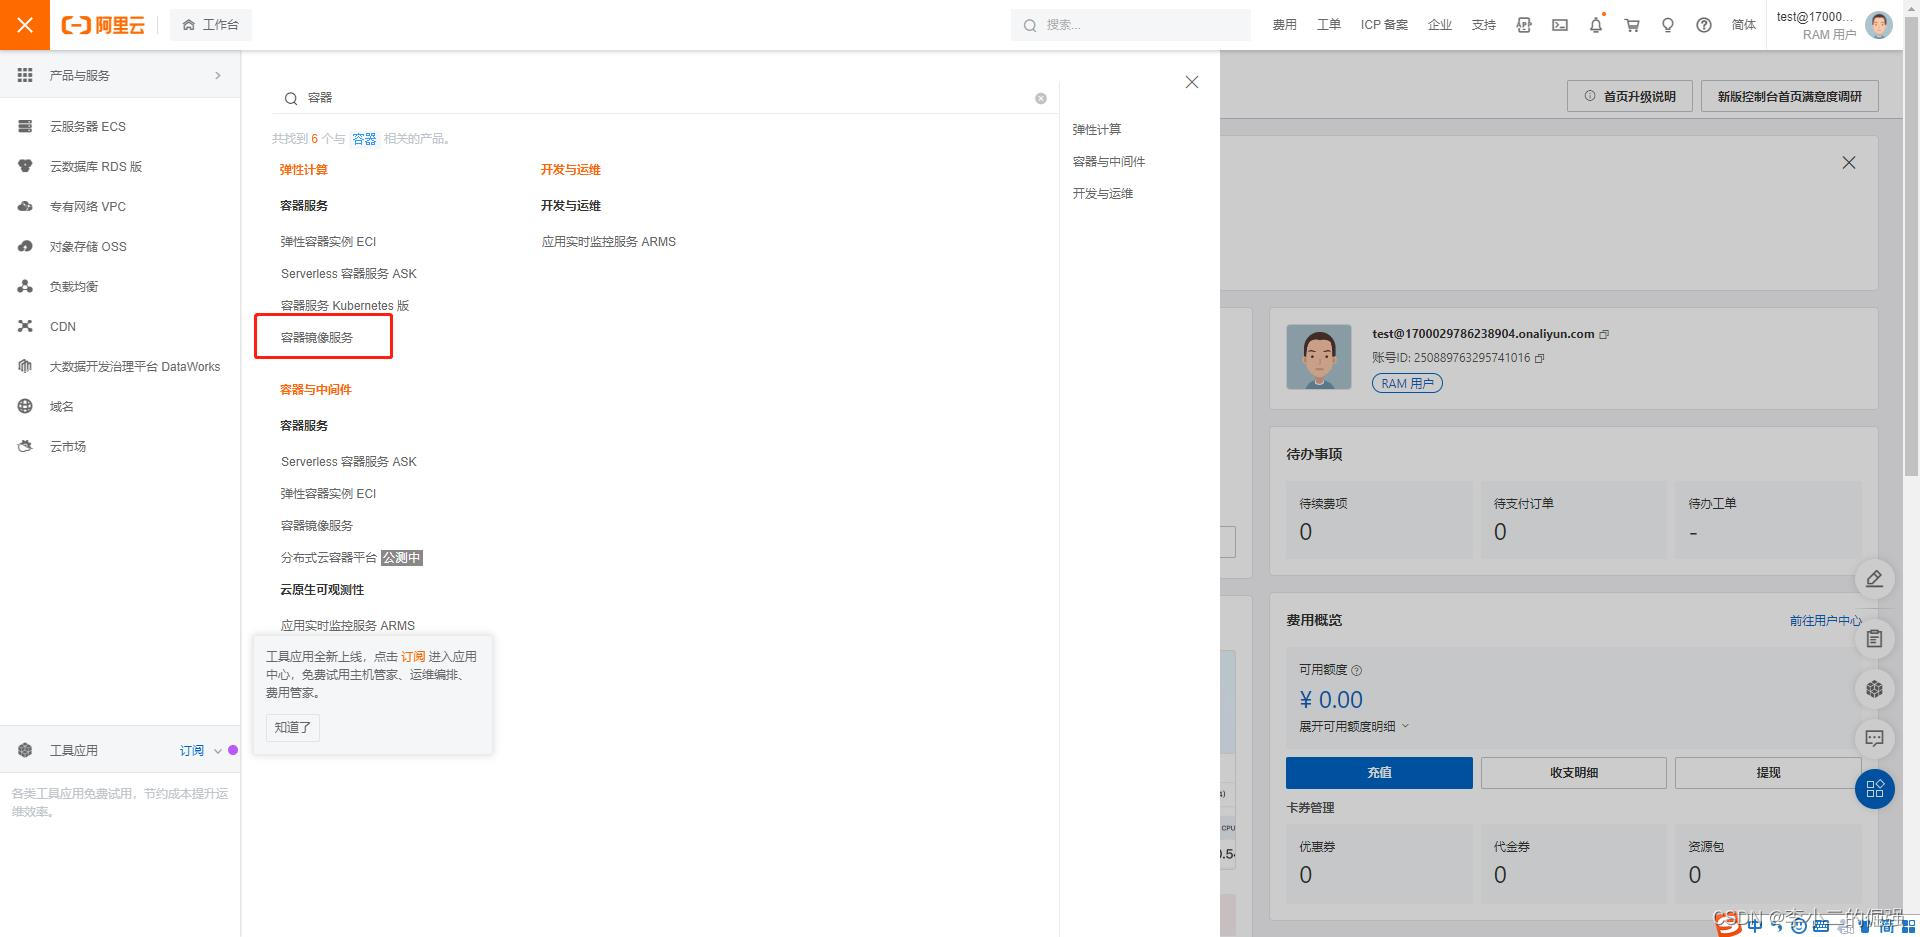Open the blue grid floating button
The width and height of the screenshot is (1920, 937).
[1875, 788]
